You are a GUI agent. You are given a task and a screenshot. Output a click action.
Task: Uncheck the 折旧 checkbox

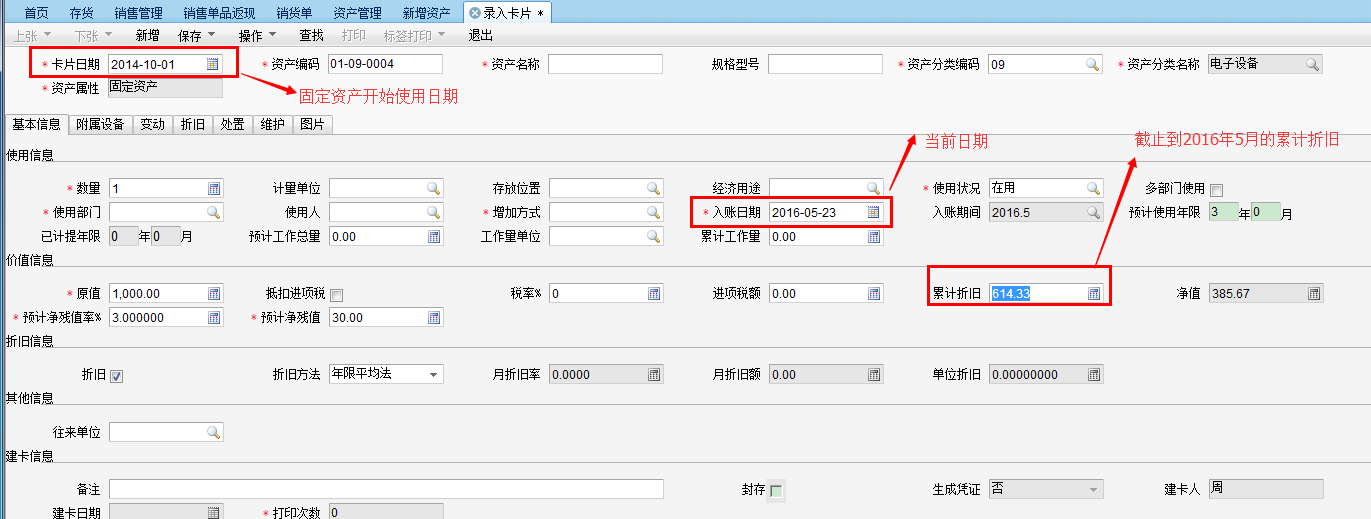point(116,376)
